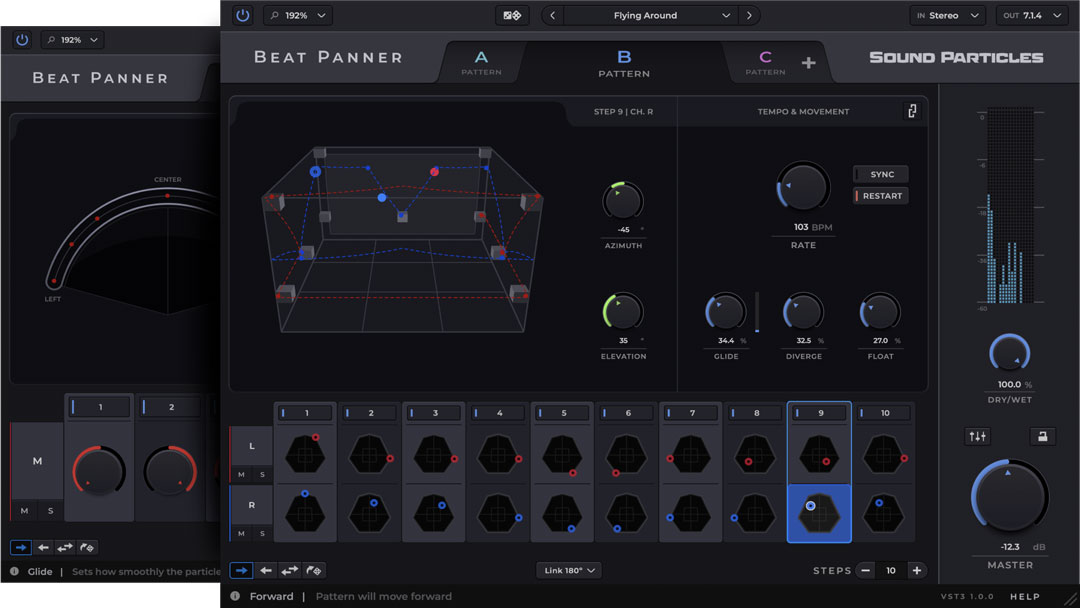1080x608 pixels.
Task: Click step 10 header button
Action: (x=884, y=413)
